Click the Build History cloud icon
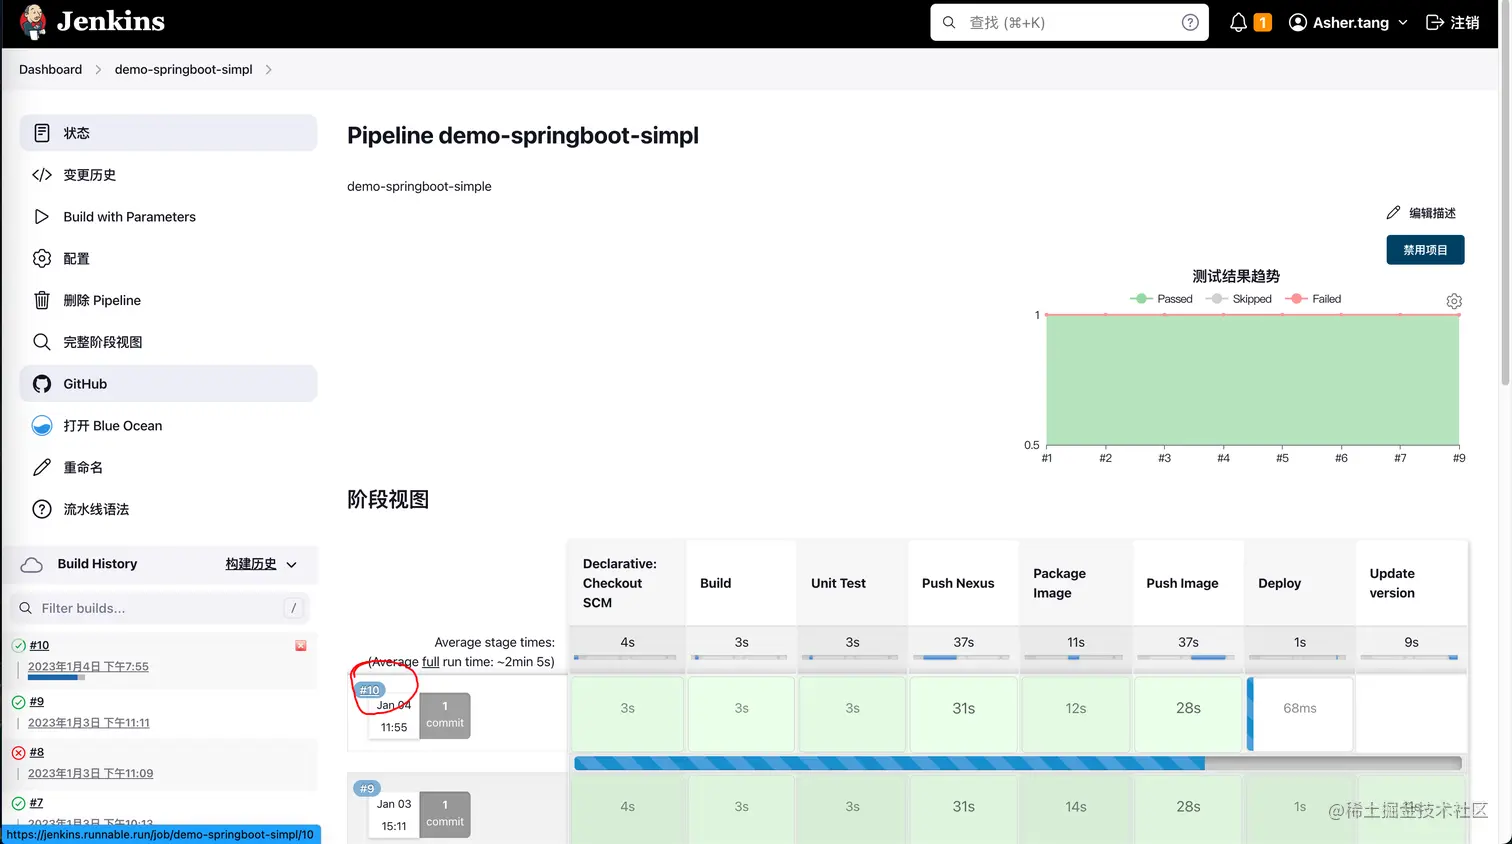 click(32, 564)
